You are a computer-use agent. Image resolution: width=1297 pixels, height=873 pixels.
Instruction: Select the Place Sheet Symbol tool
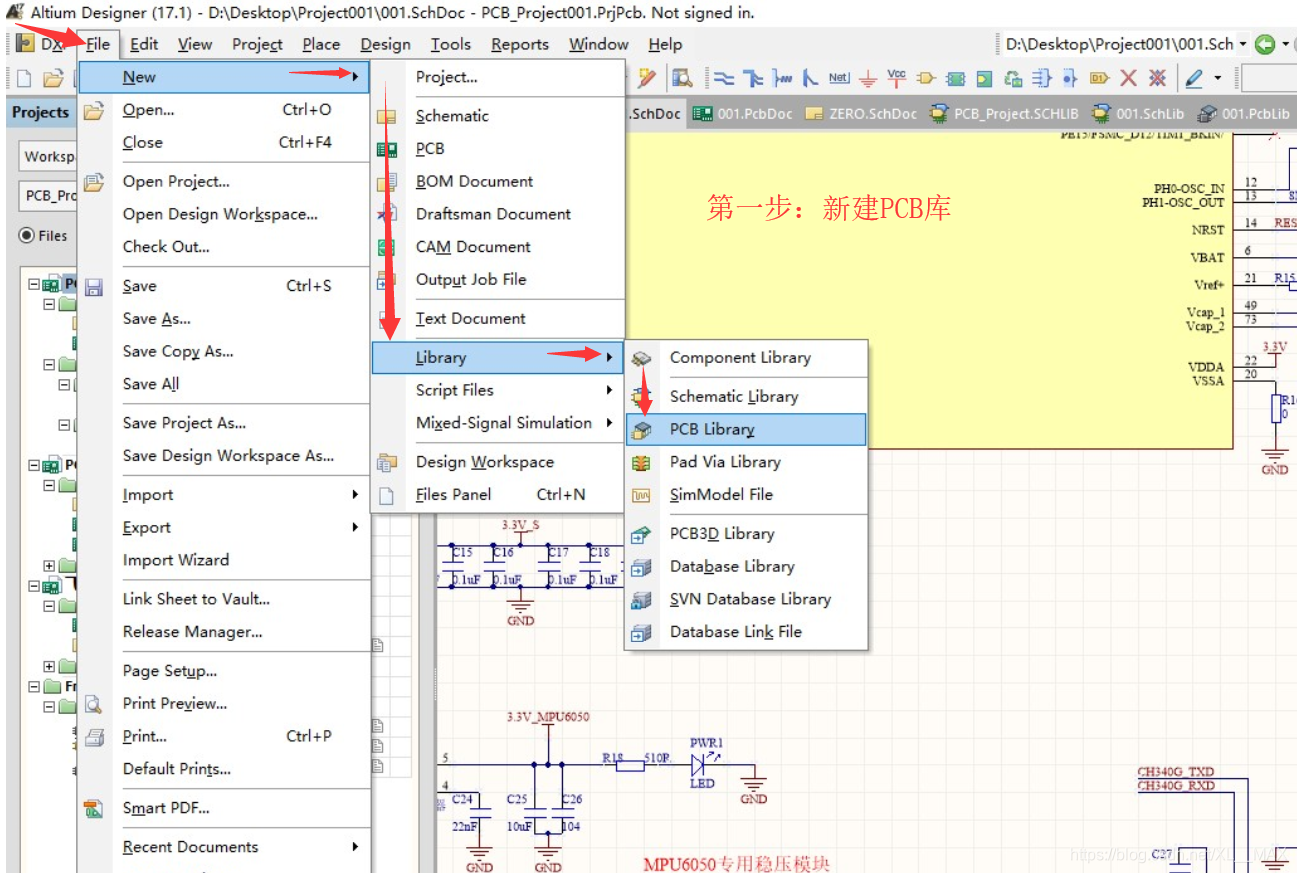955,78
